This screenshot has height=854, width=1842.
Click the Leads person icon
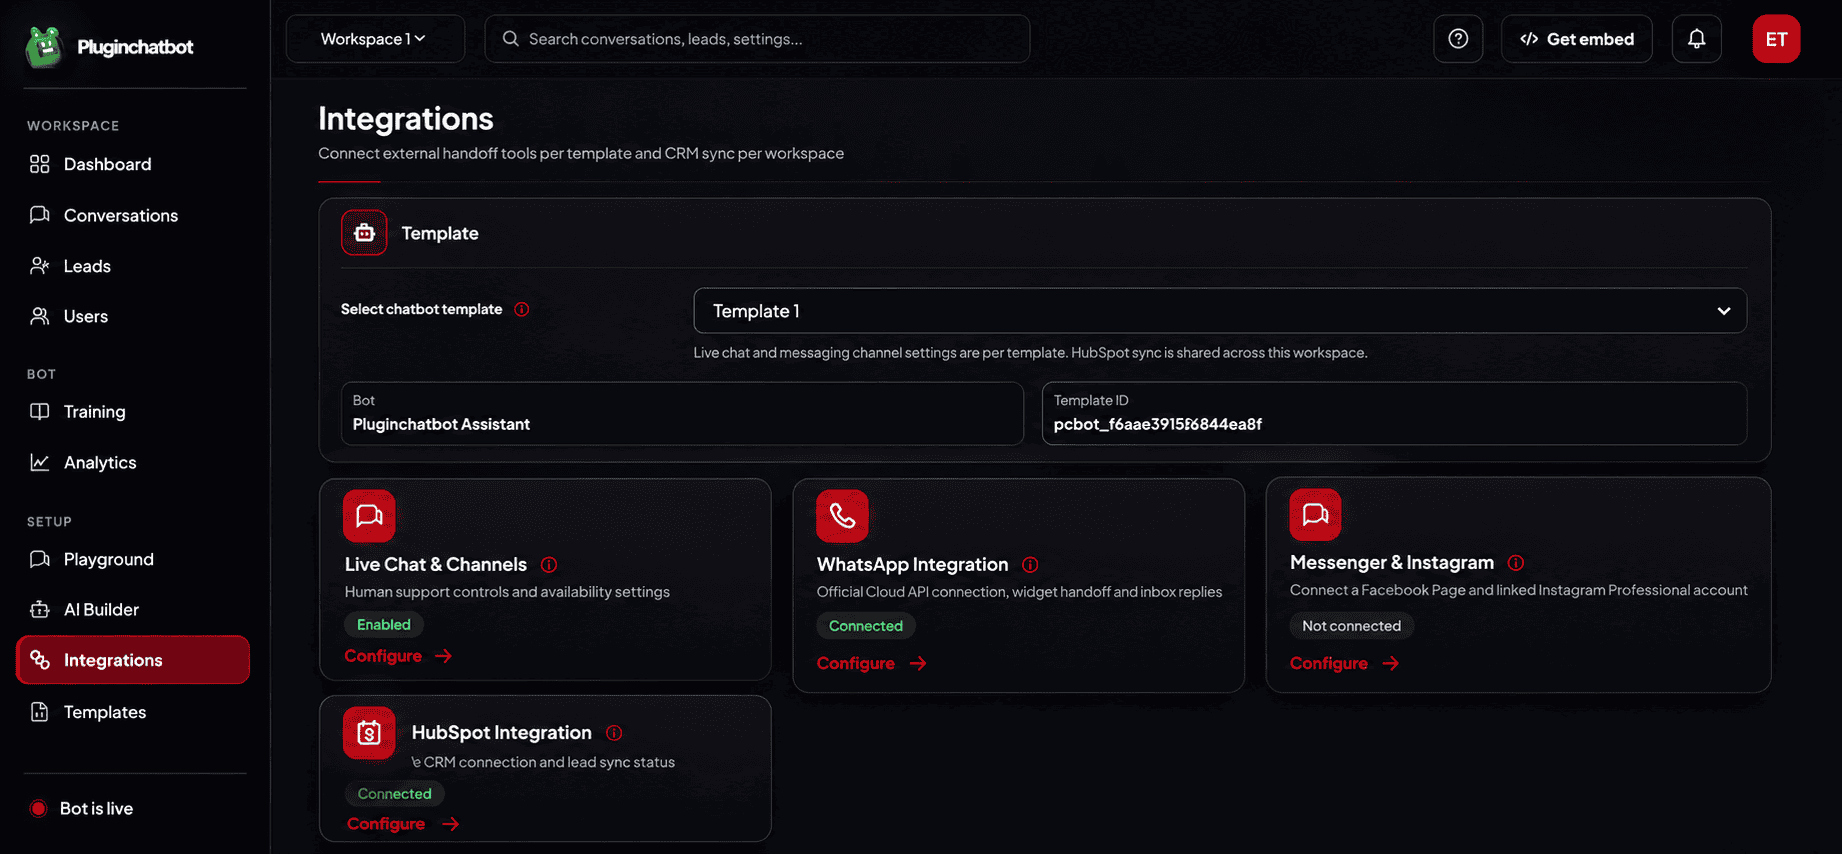point(40,266)
